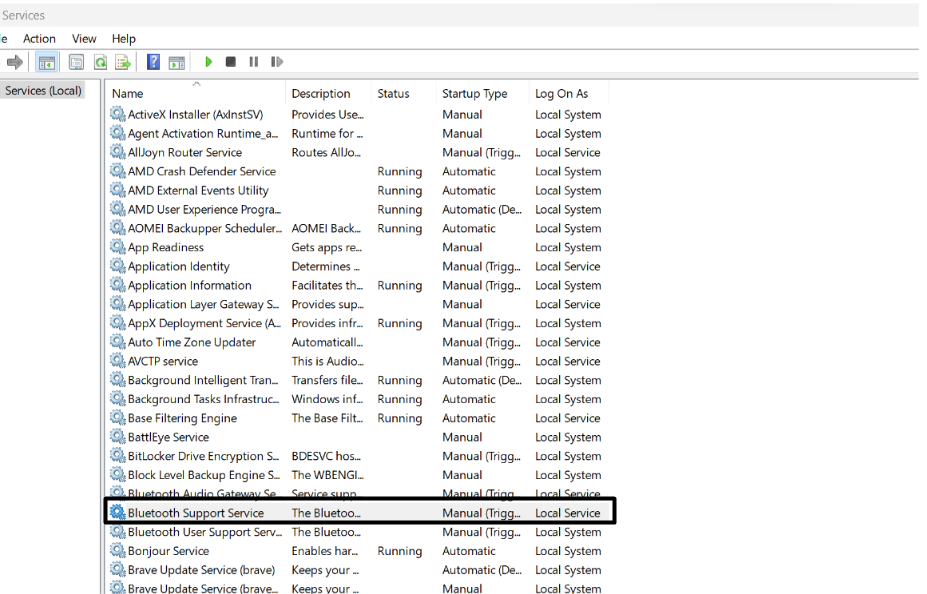Click the Forward arrow toolbar icon
Screen dimensions: 927x594
pyautogui.click(x=15, y=62)
